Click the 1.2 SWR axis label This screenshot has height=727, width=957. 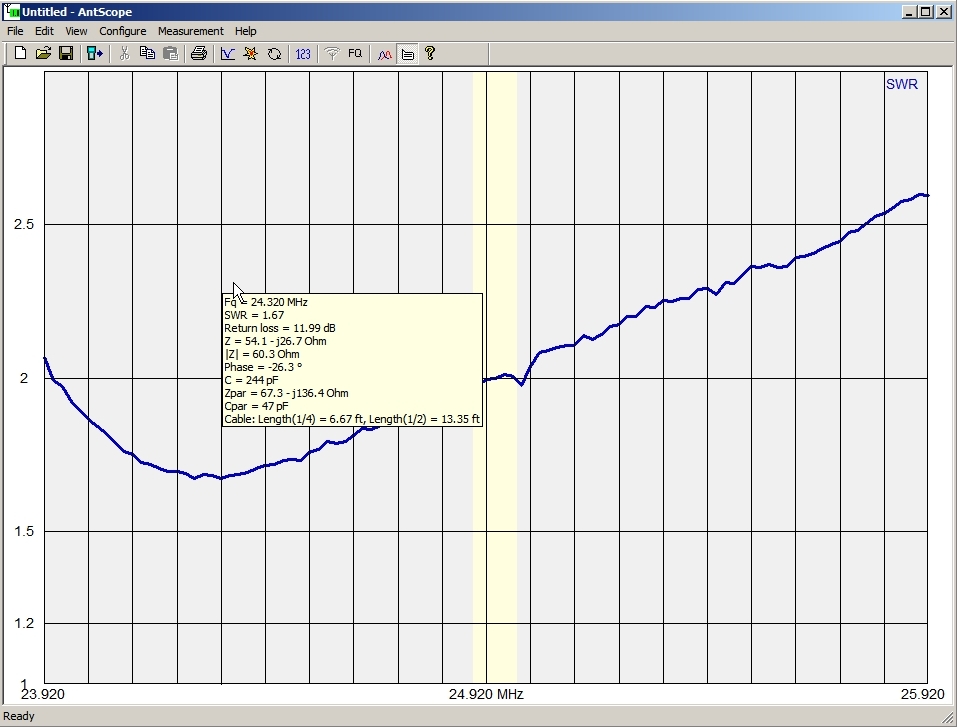click(x=24, y=623)
